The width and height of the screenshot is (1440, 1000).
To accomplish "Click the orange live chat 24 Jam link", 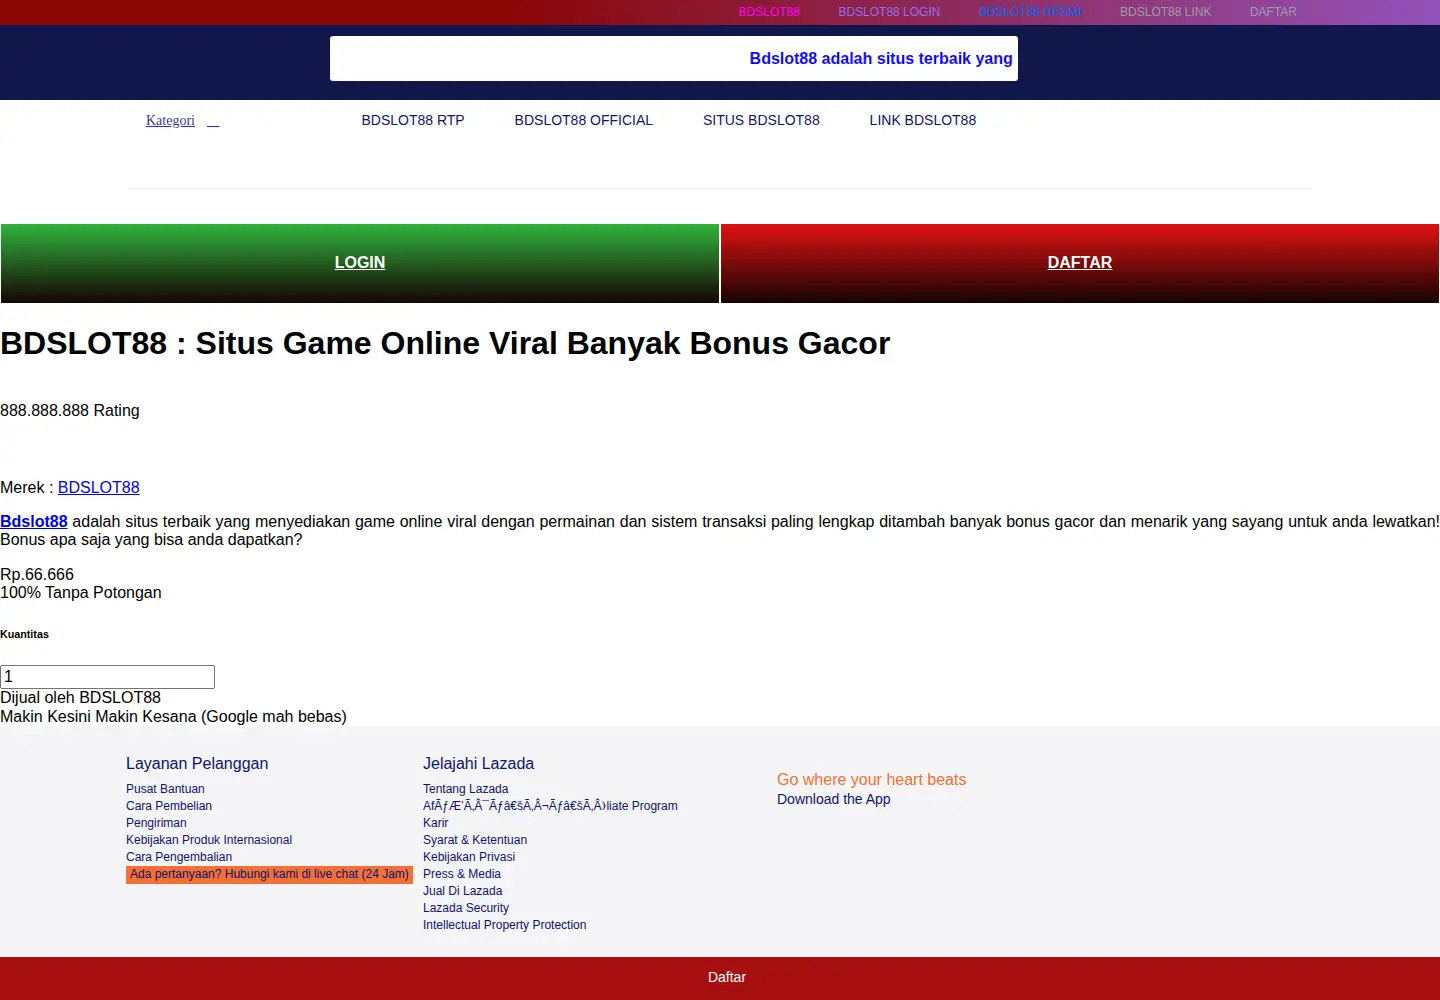I will tap(269, 874).
